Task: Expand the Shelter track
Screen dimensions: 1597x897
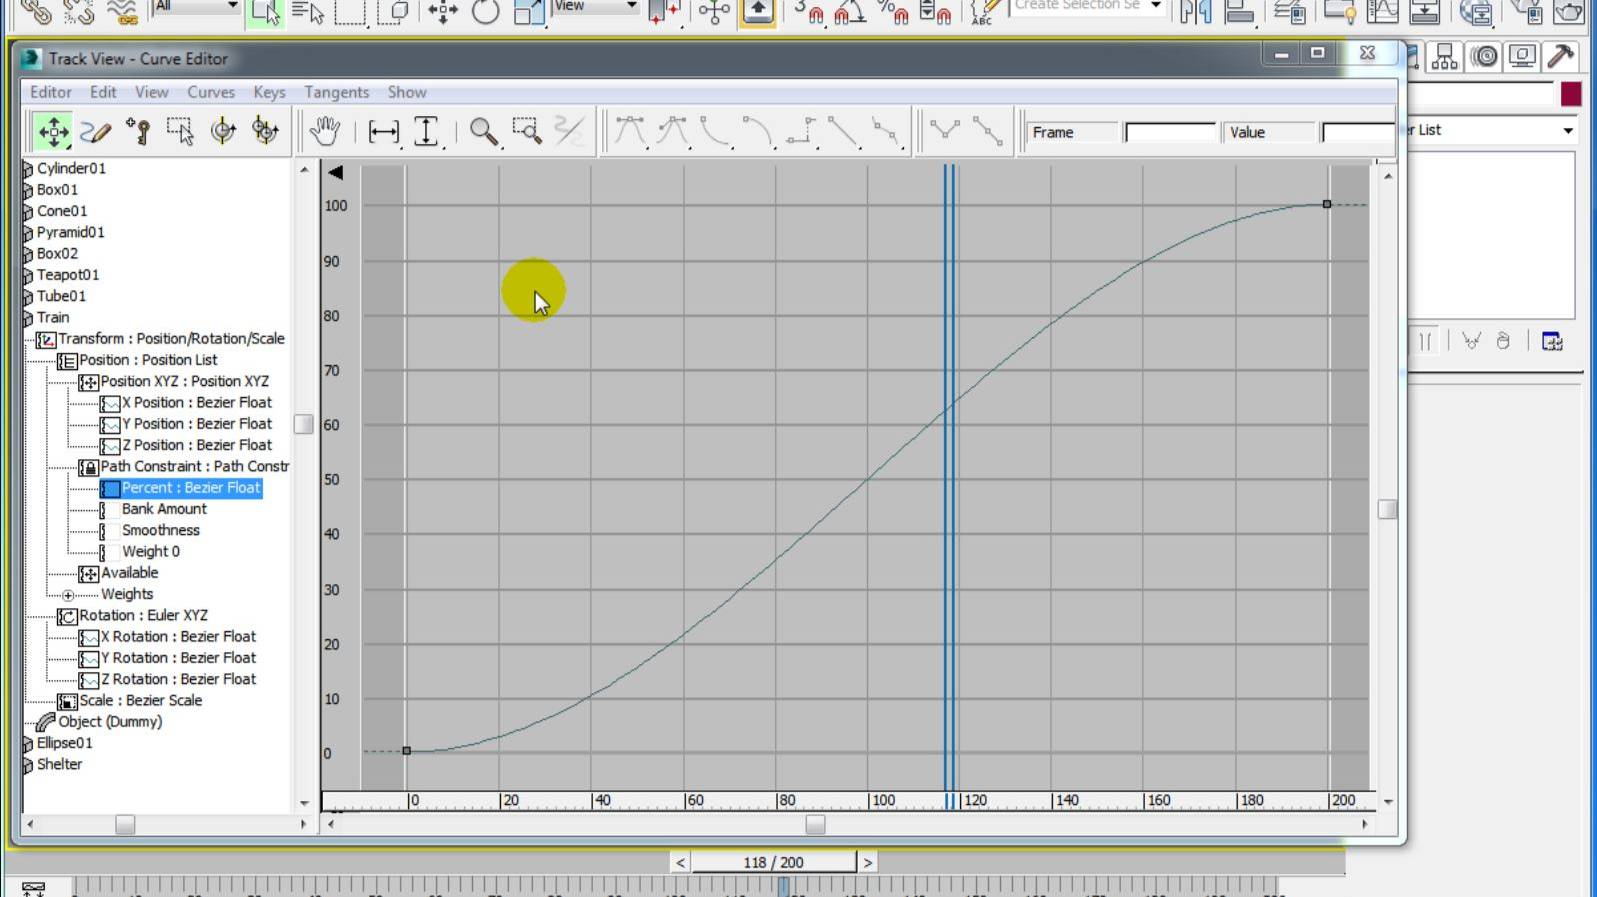Action: point(28,765)
